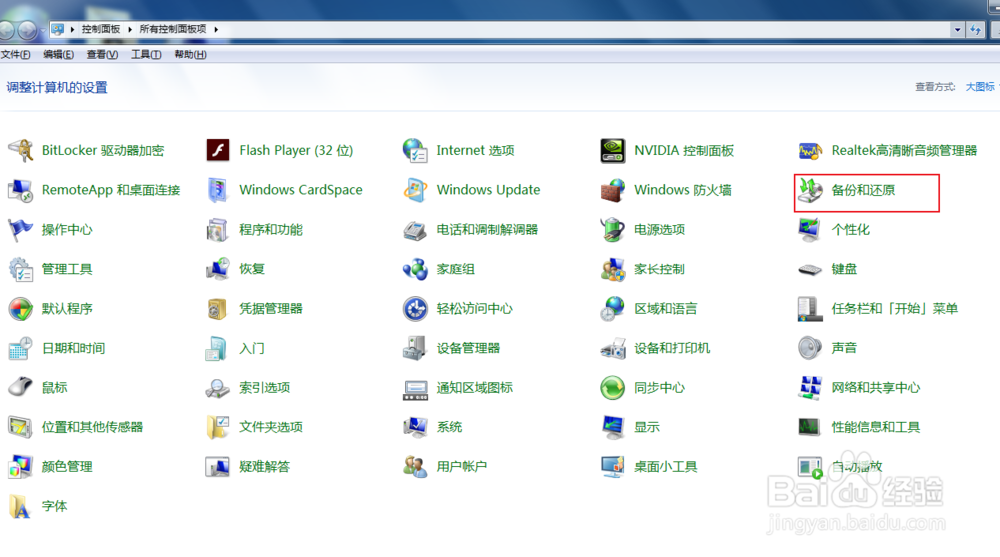Open the 位置和其他传感器 link
This screenshot has height=557, width=1000.
[x=92, y=427]
